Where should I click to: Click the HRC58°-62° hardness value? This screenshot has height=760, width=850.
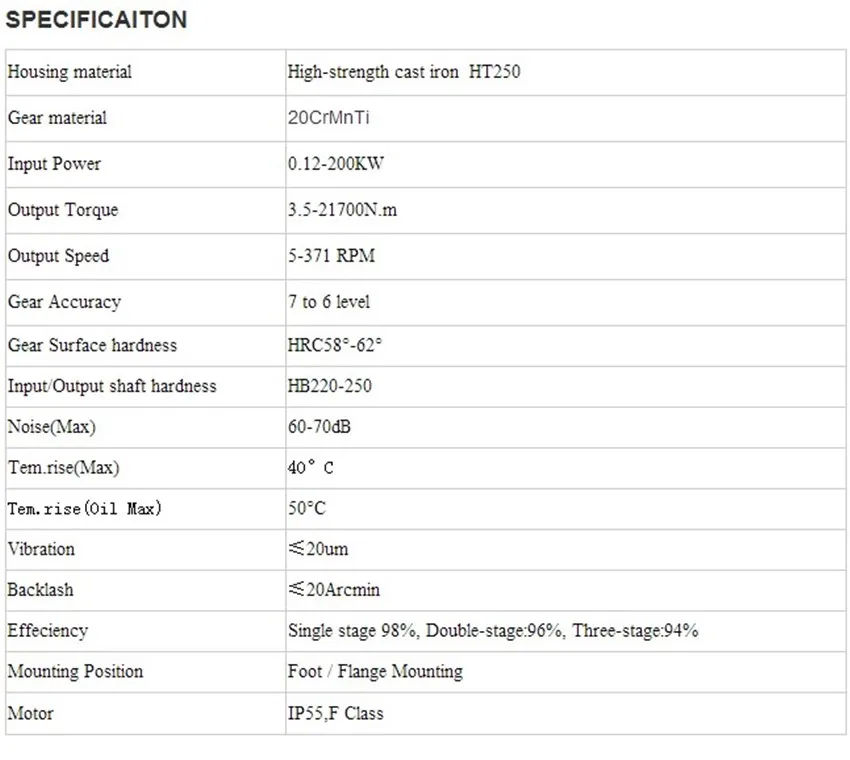click(x=334, y=345)
